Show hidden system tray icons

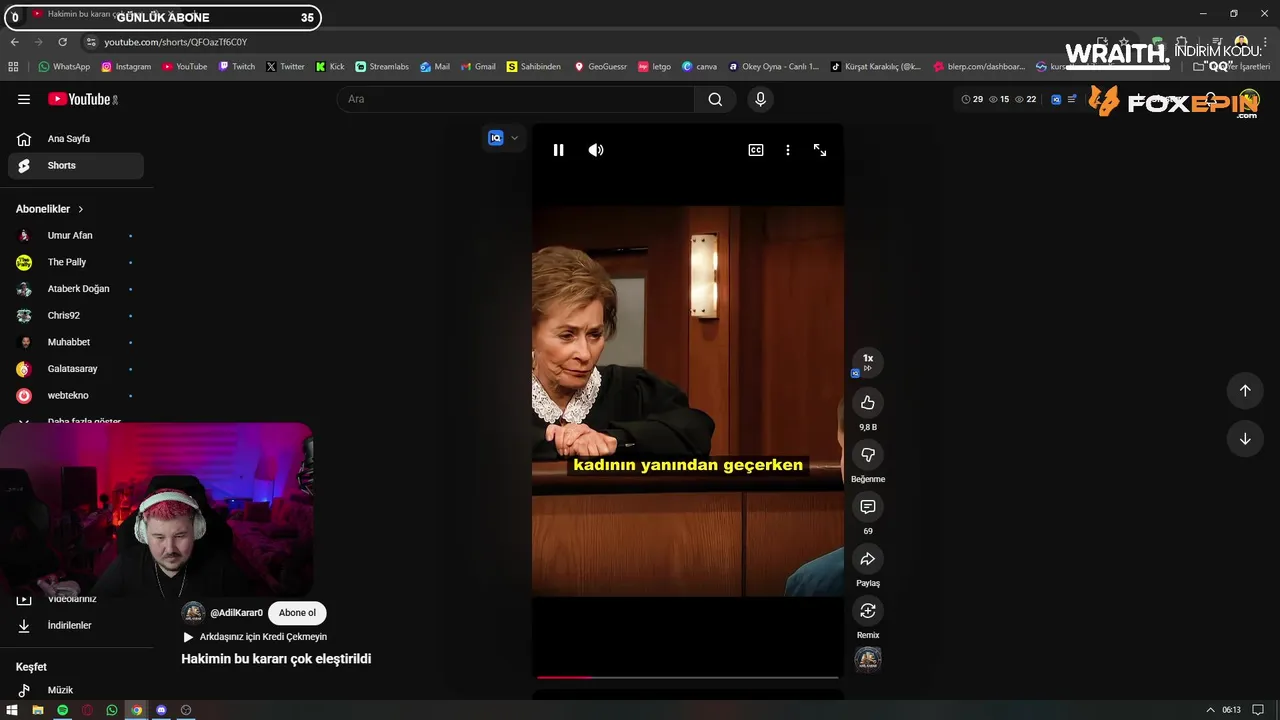[x=1210, y=710]
